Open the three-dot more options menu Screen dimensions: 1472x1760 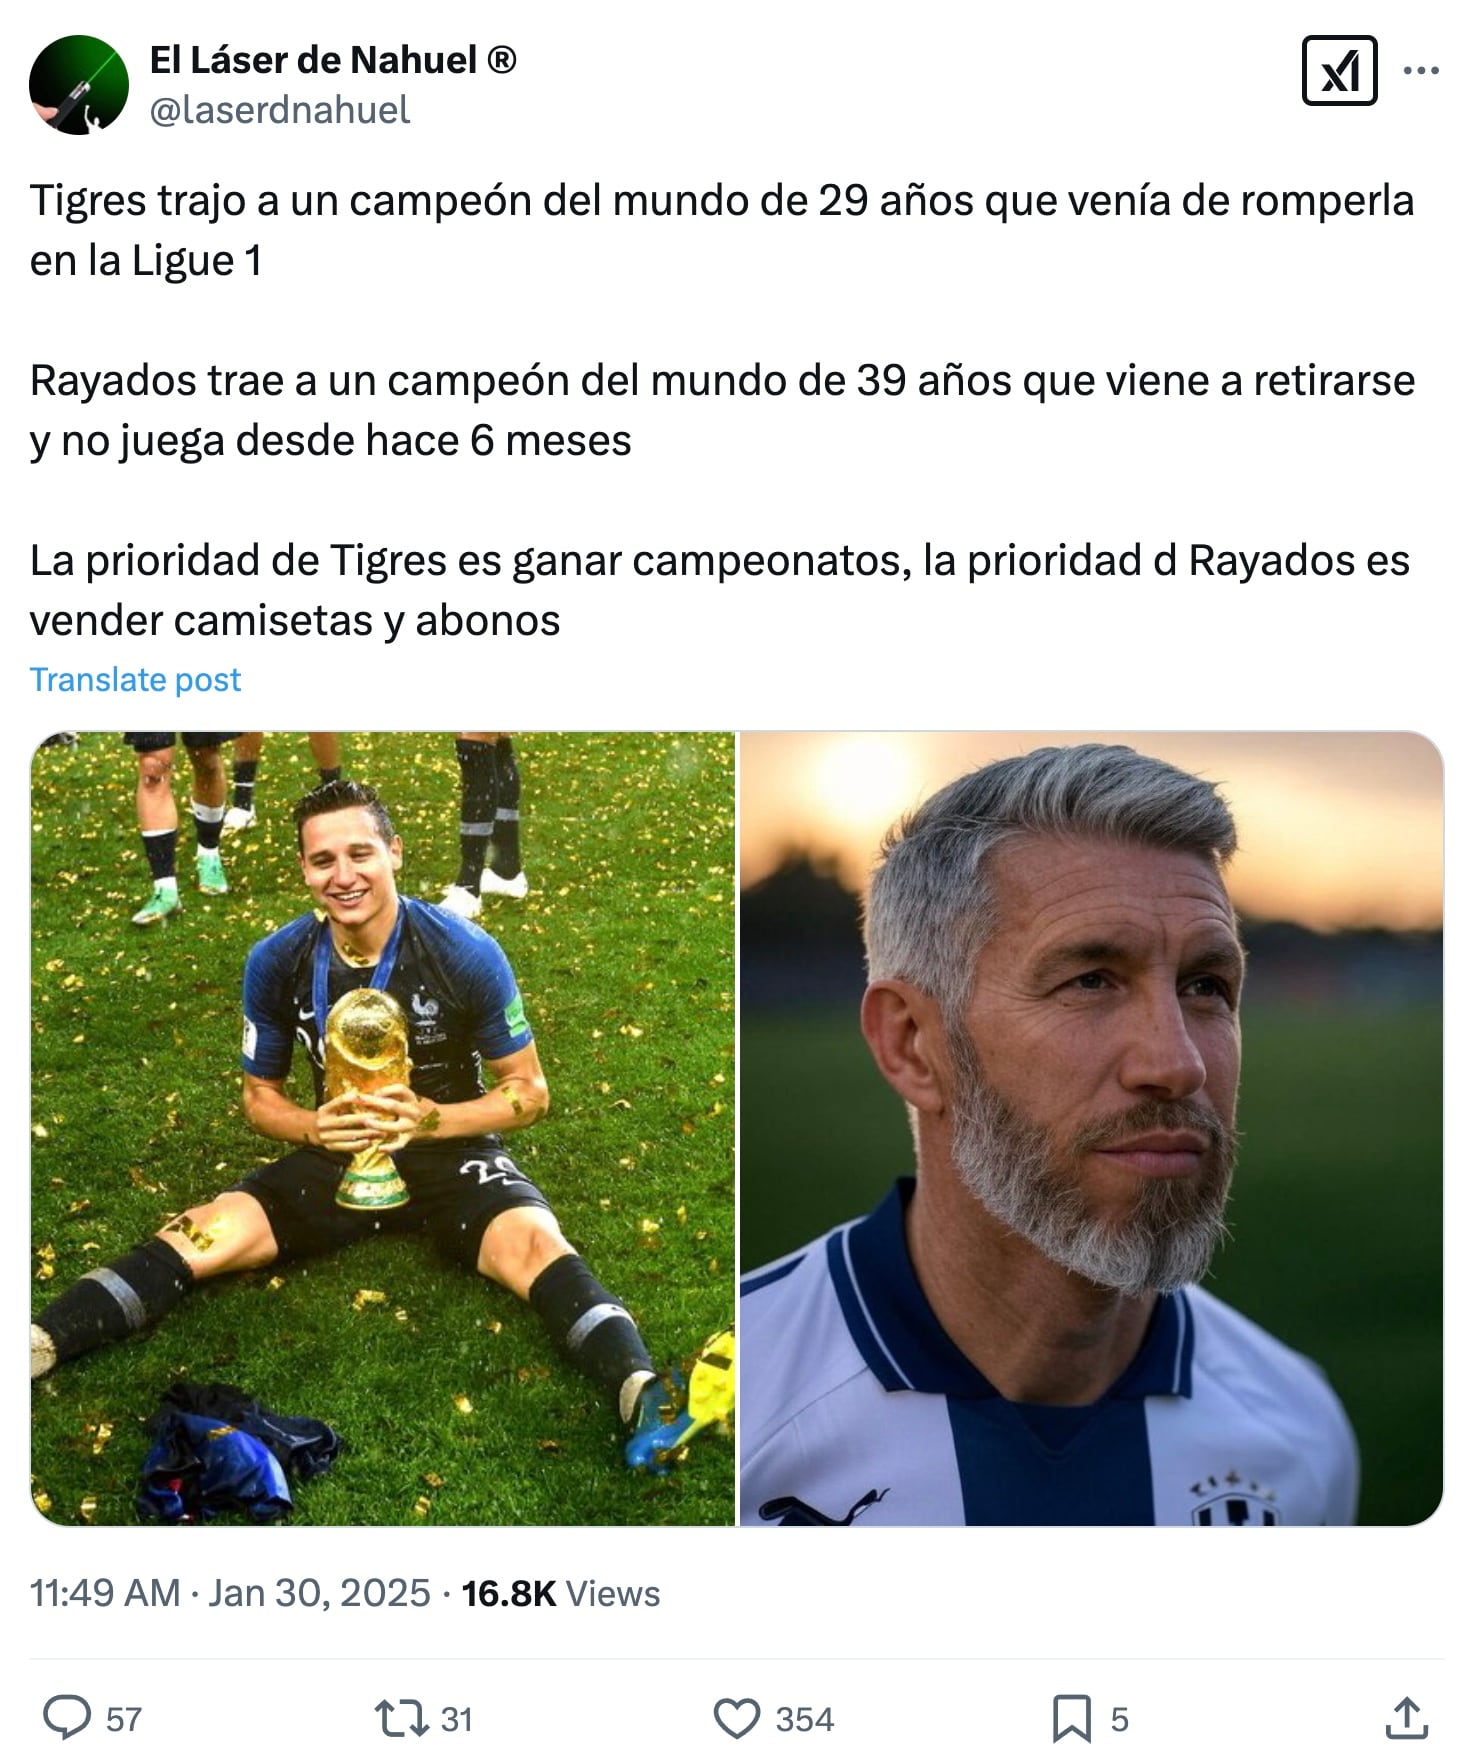(1421, 71)
